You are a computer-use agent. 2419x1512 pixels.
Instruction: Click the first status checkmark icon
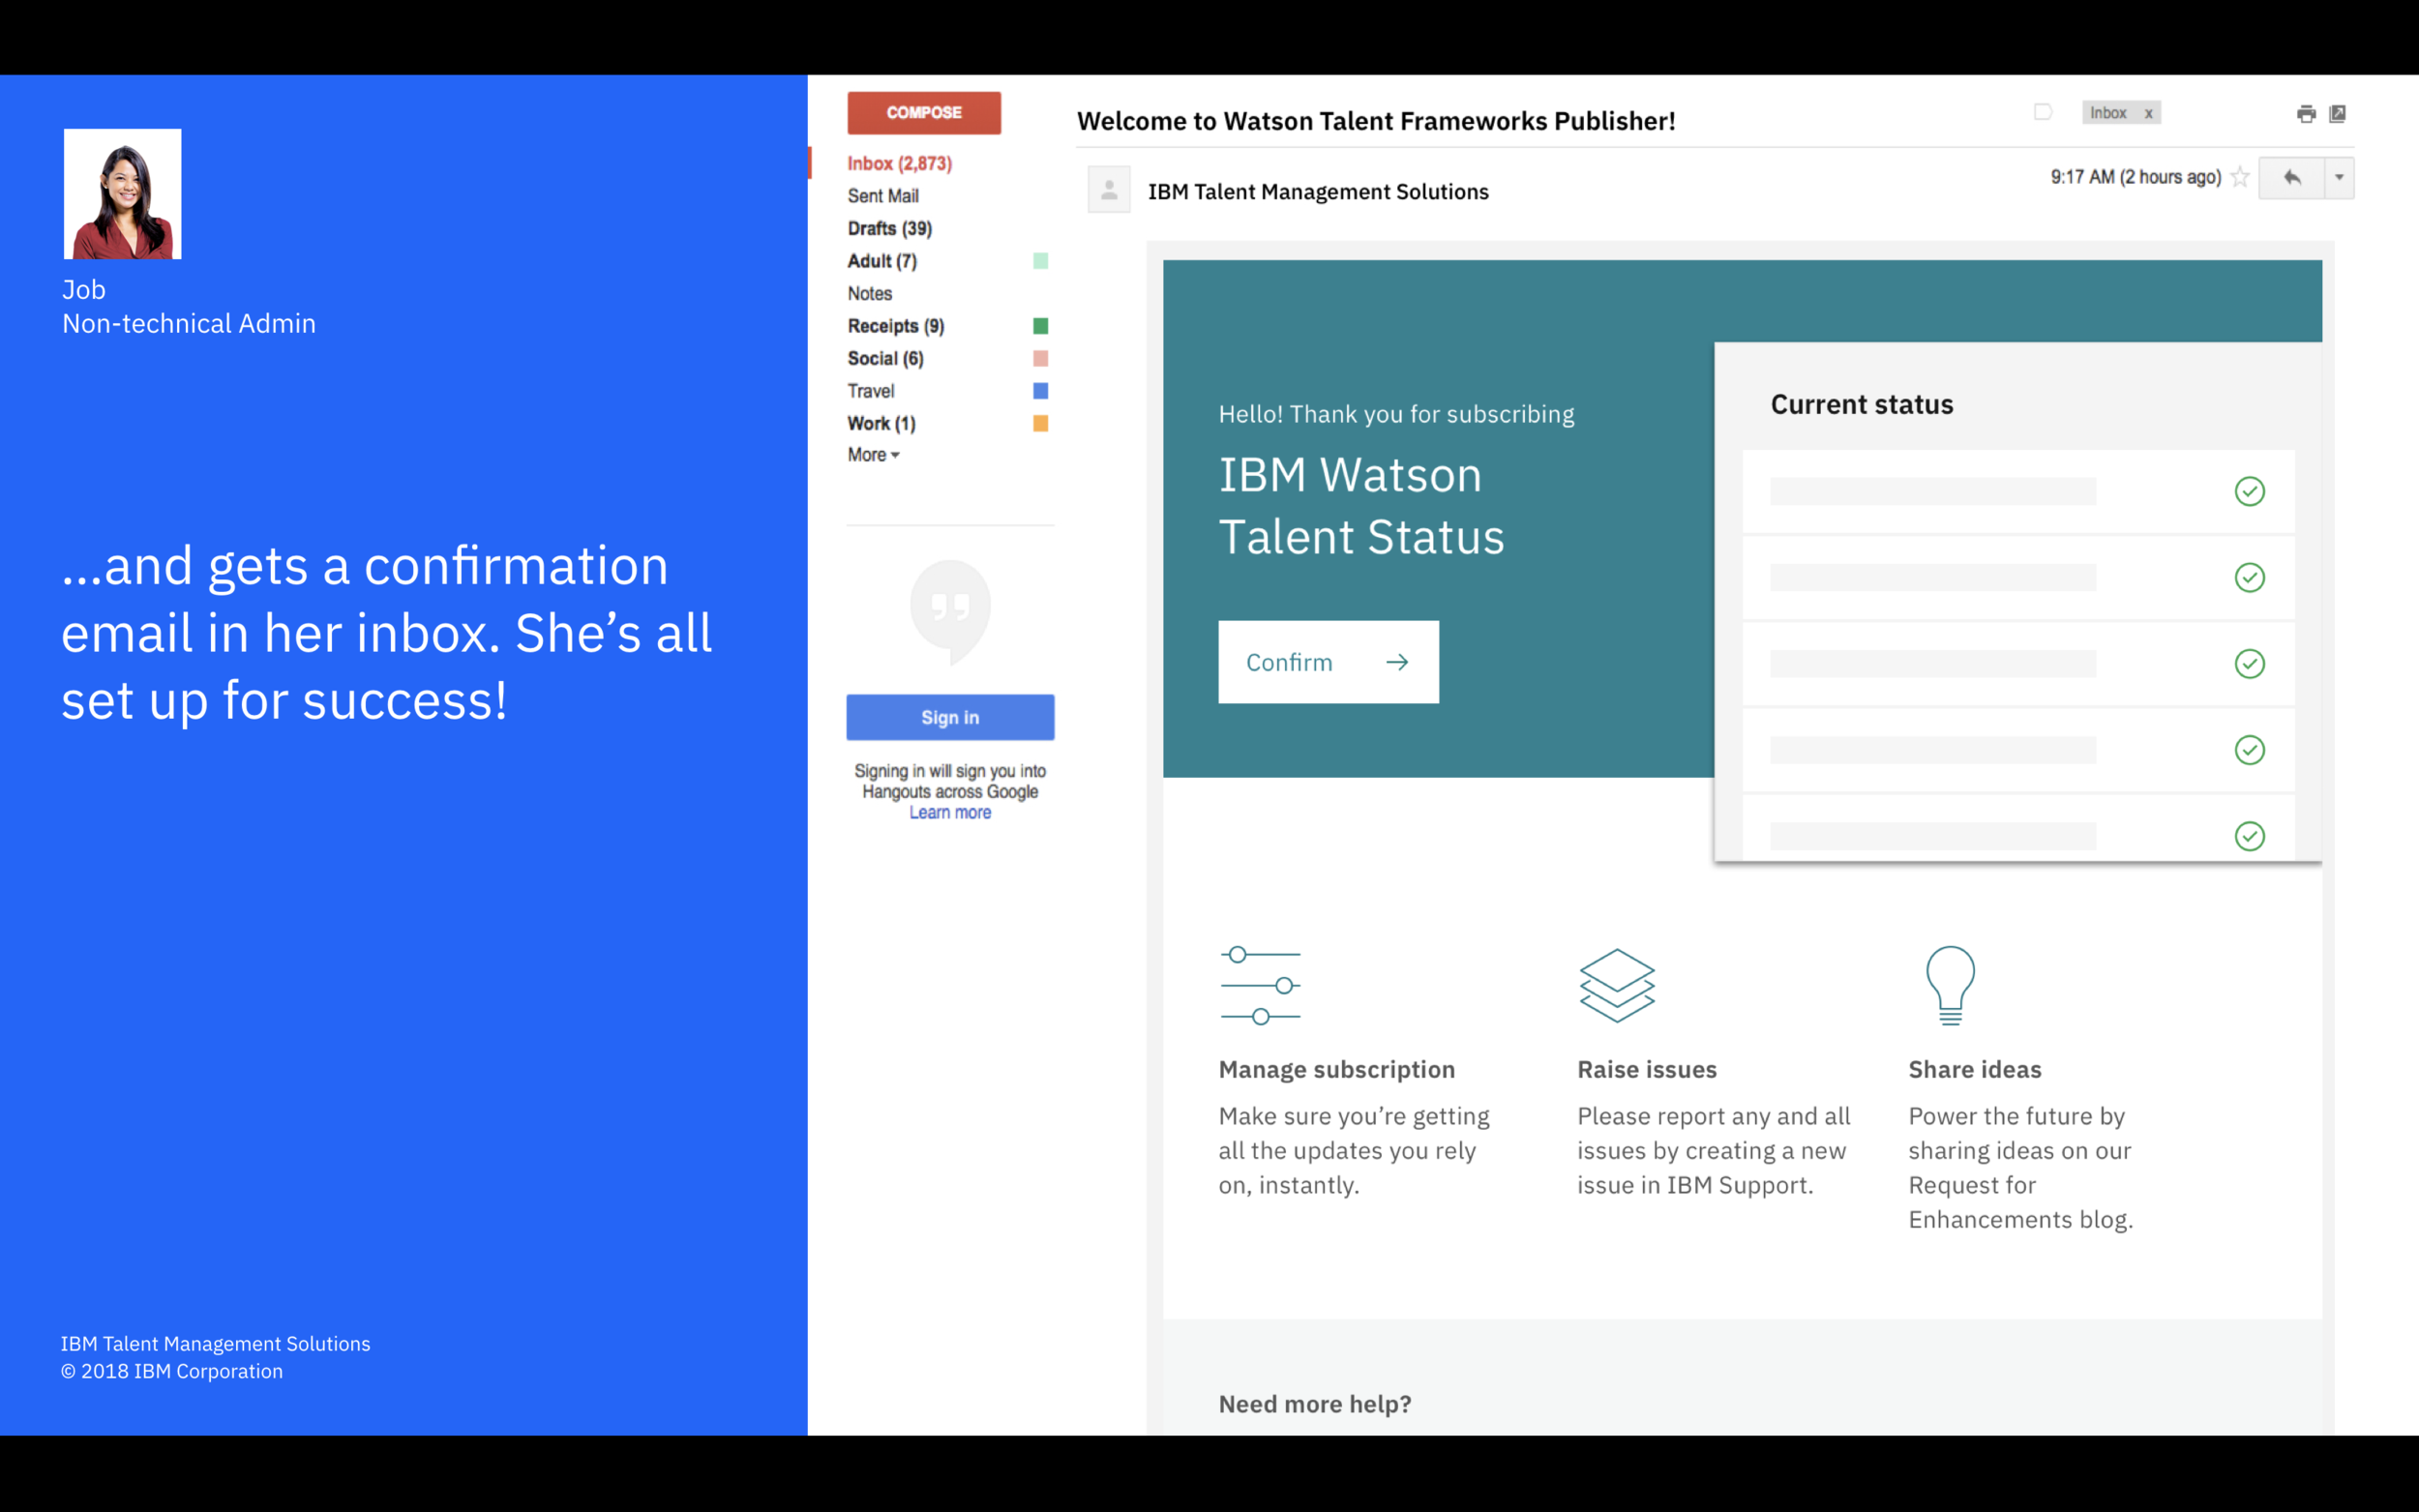[2249, 491]
